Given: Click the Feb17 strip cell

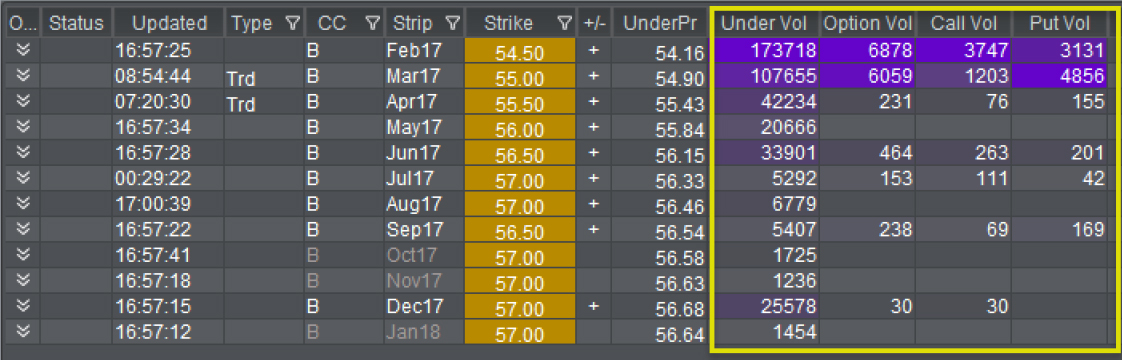Looking at the screenshot, I should [x=424, y=51].
